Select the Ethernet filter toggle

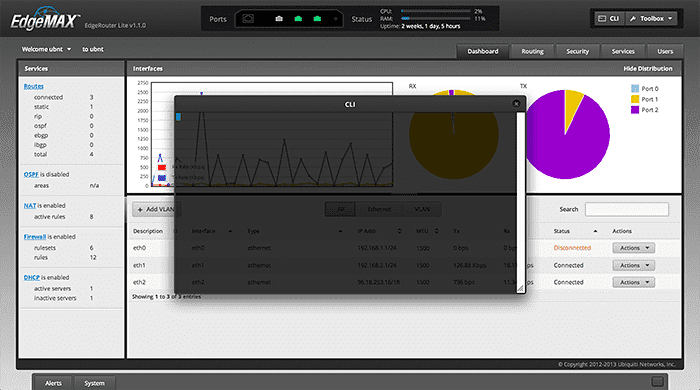(x=379, y=209)
